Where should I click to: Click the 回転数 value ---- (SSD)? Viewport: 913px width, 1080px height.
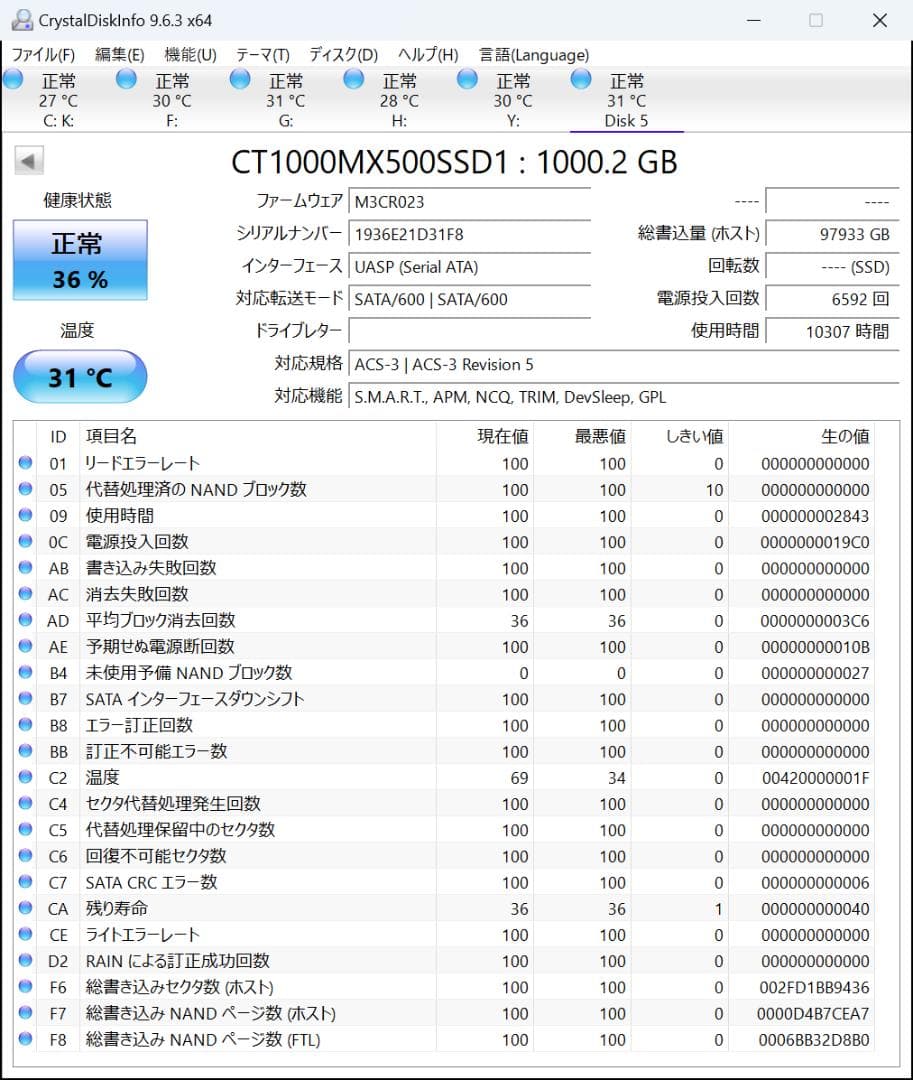point(832,267)
